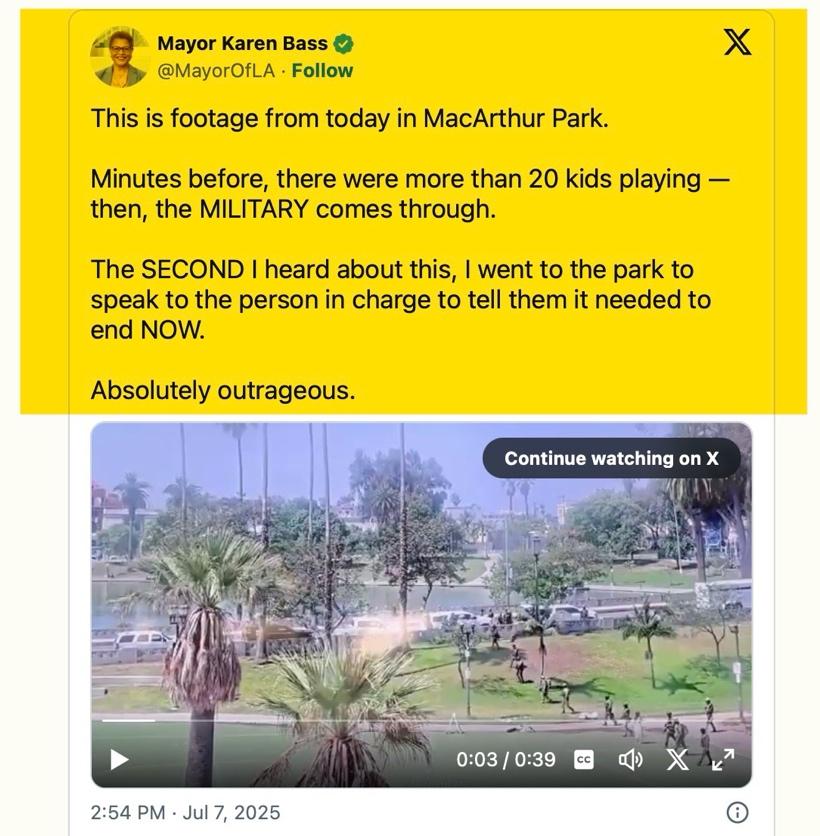Click Mayor Karen Bass profile picture
The width and height of the screenshot is (820, 836).
click(x=120, y=57)
